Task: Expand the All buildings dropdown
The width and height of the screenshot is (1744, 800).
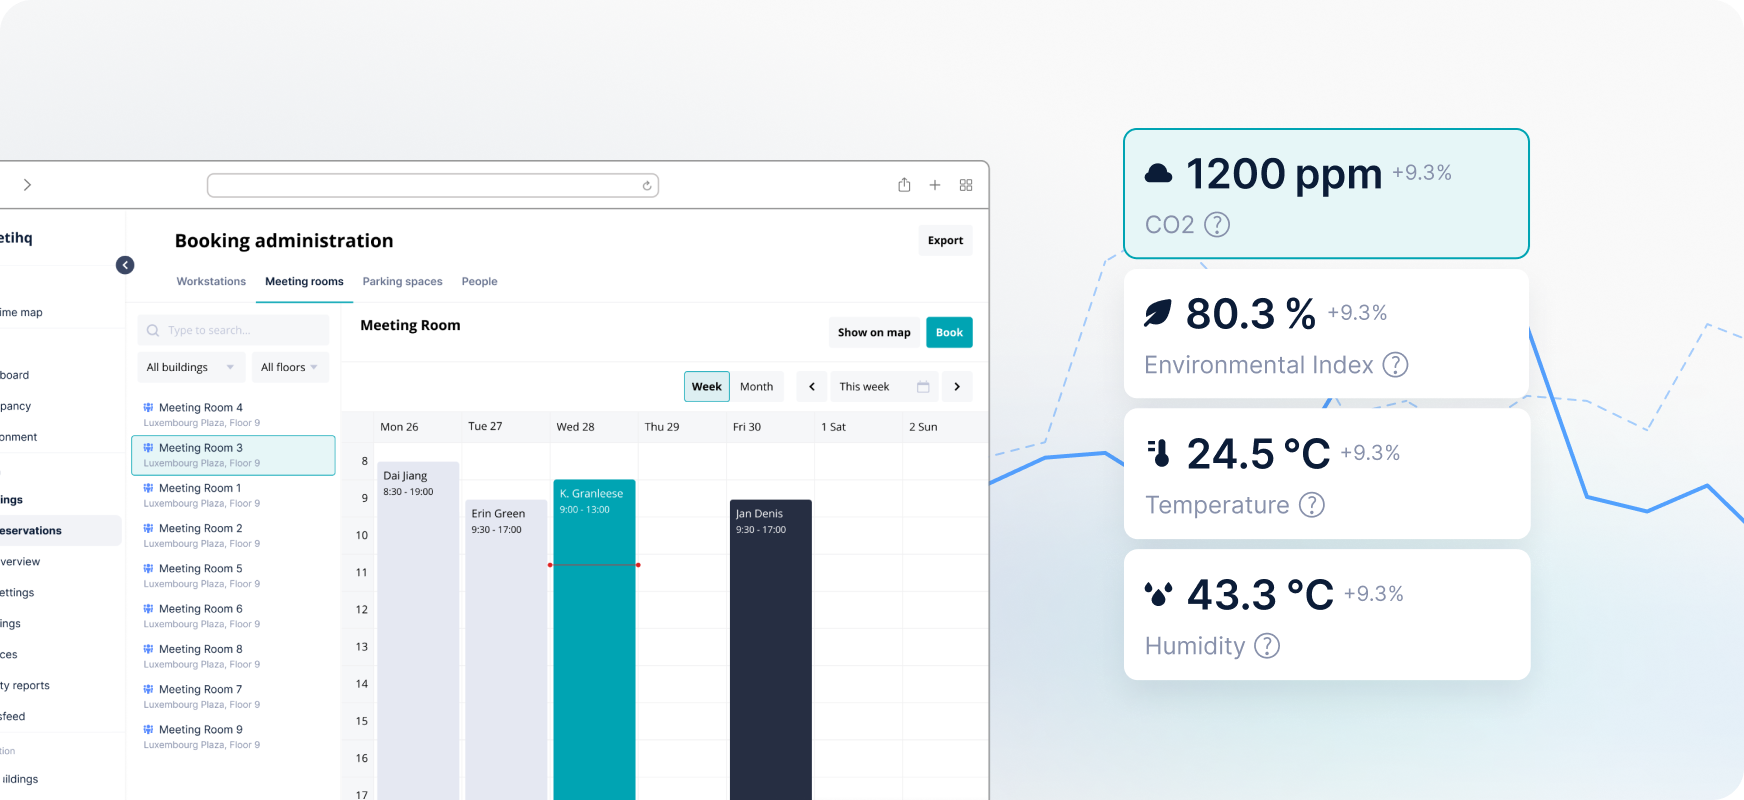Action: pyautogui.click(x=190, y=367)
